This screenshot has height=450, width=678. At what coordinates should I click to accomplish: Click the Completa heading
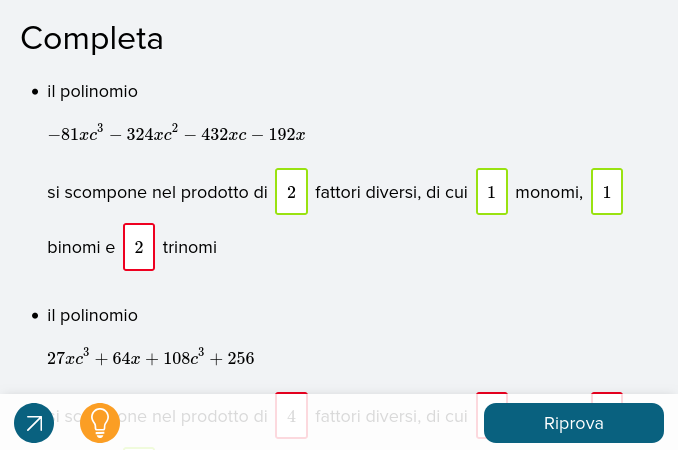92,39
